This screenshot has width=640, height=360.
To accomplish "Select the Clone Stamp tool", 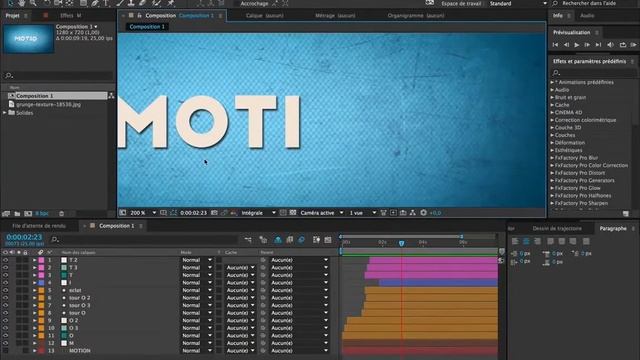I will click(x=131, y=3).
